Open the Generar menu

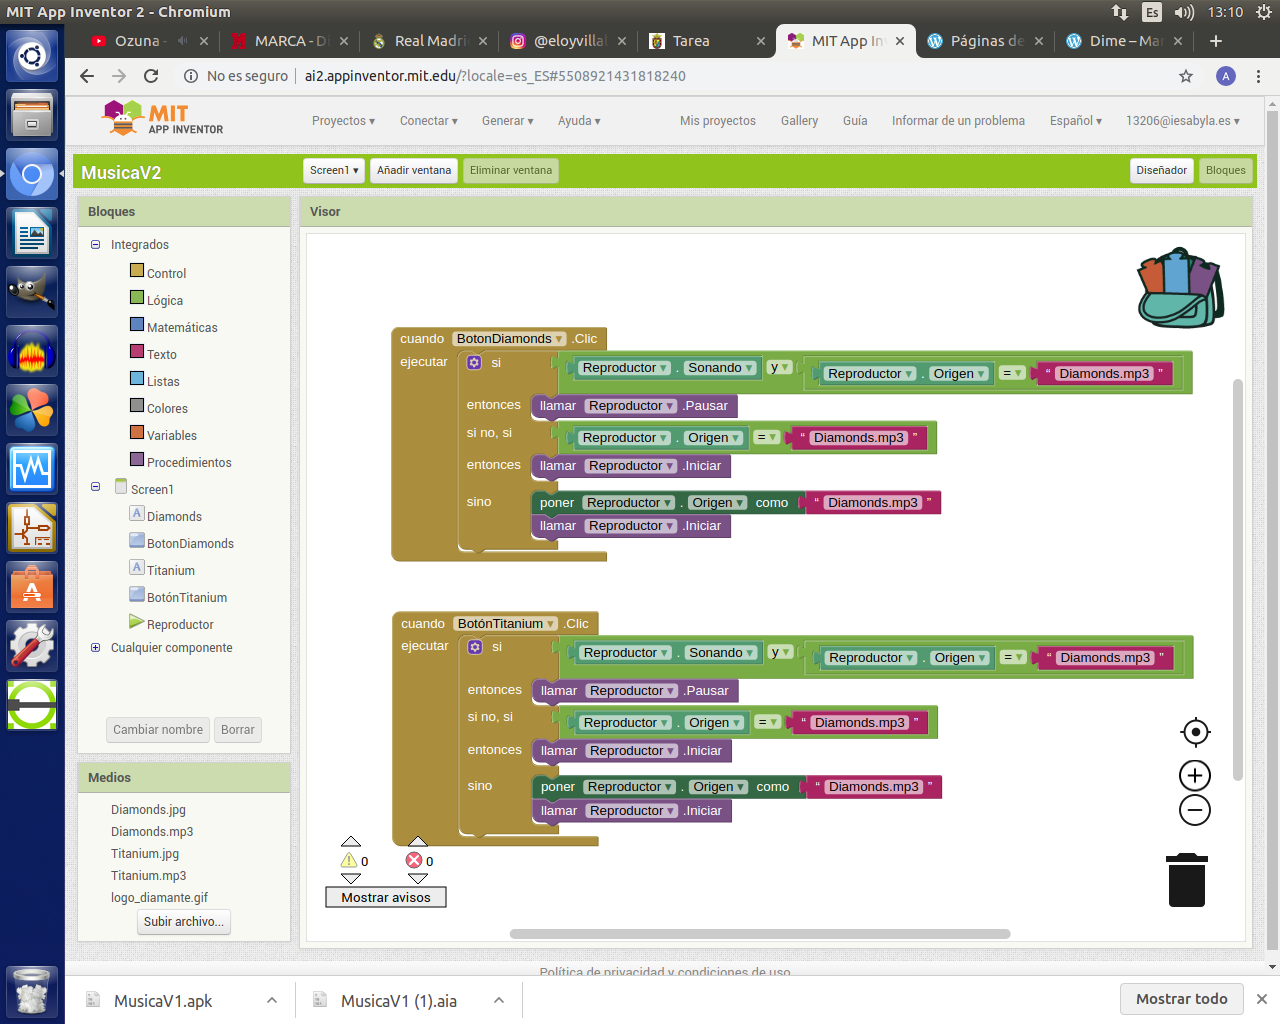[507, 121]
